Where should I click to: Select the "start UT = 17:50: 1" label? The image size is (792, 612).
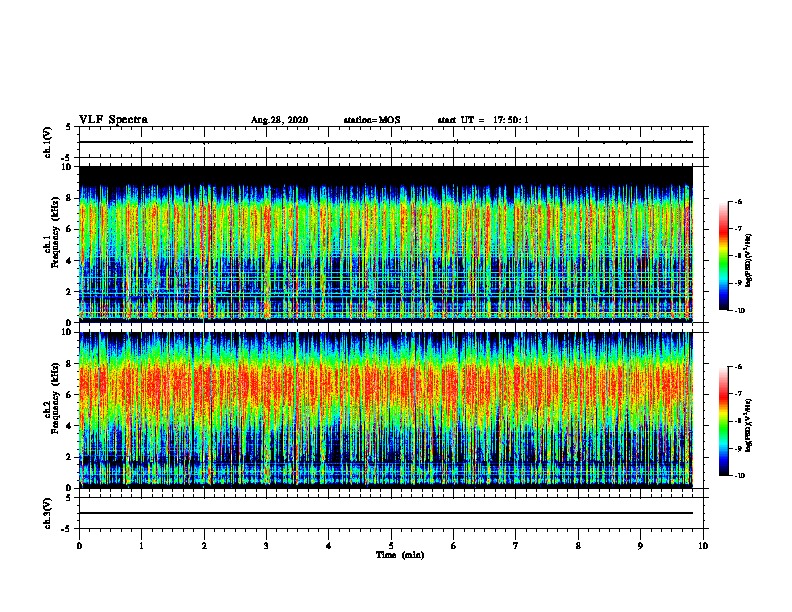(483, 120)
